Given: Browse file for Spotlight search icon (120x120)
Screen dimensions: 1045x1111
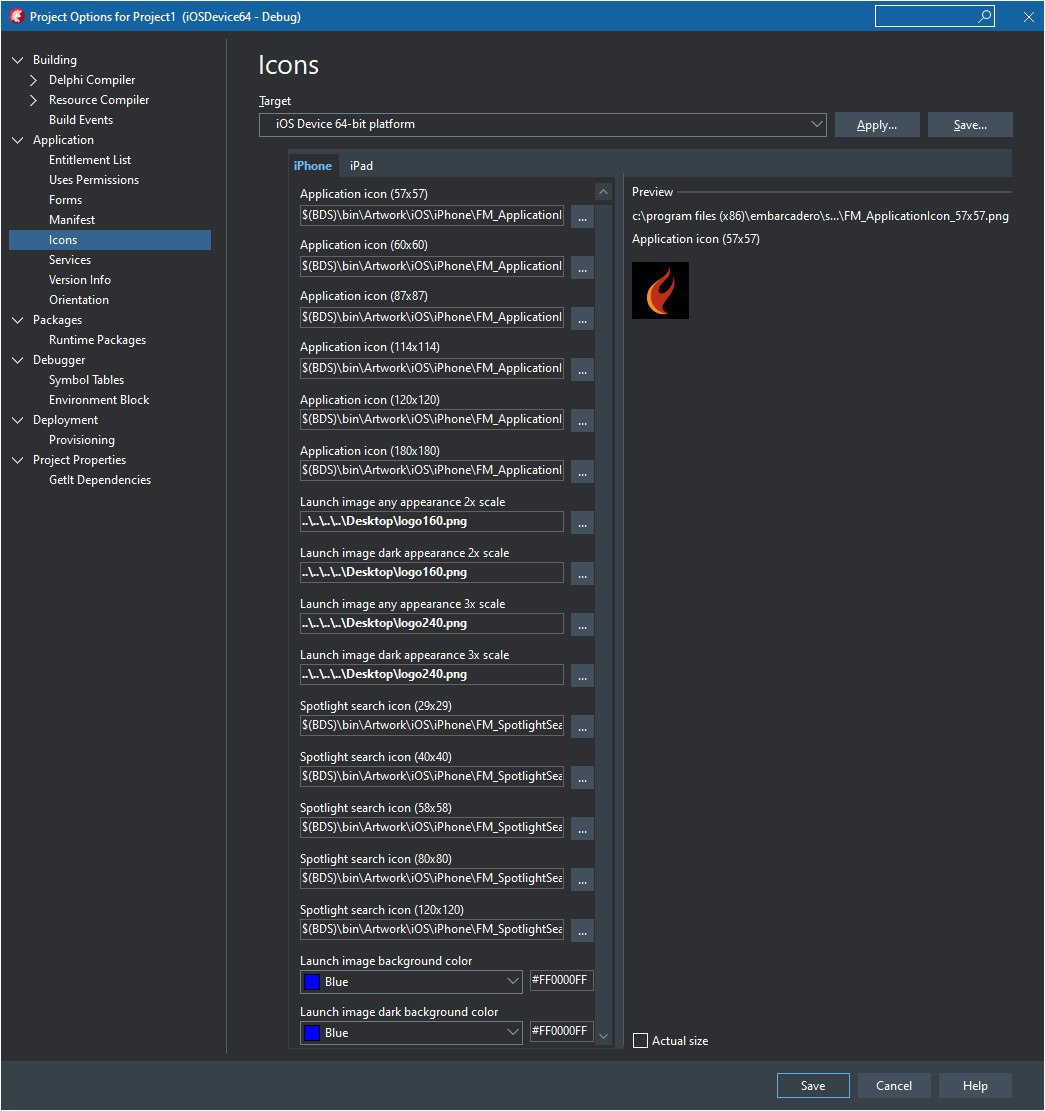Looking at the screenshot, I should (582, 931).
